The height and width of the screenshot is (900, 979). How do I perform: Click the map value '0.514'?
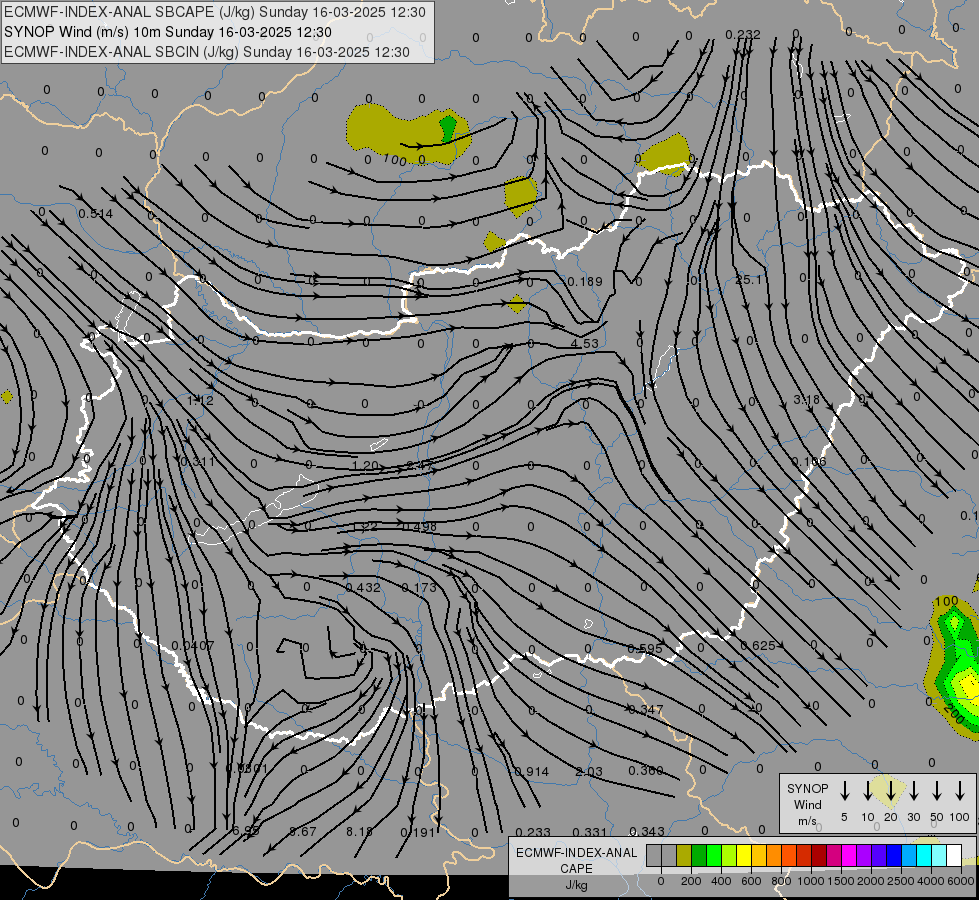(x=96, y=214)
